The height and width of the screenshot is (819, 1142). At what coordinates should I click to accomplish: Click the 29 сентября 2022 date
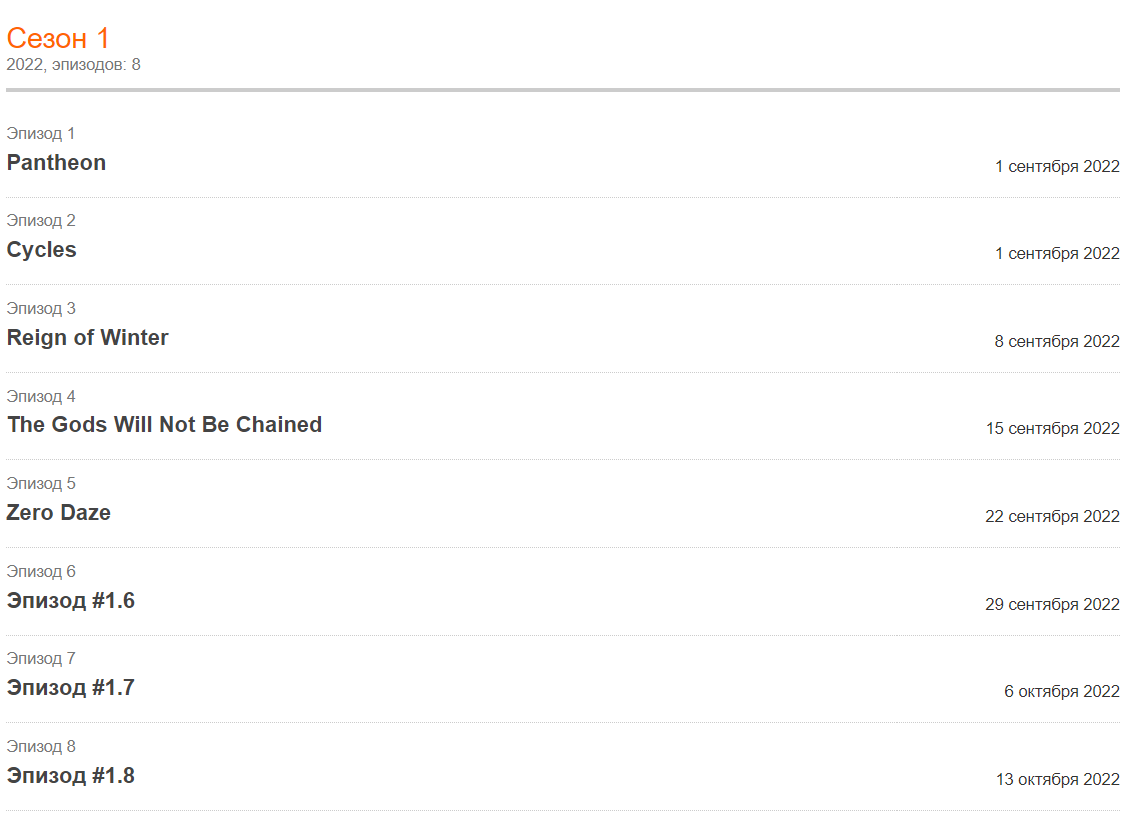1052,605
